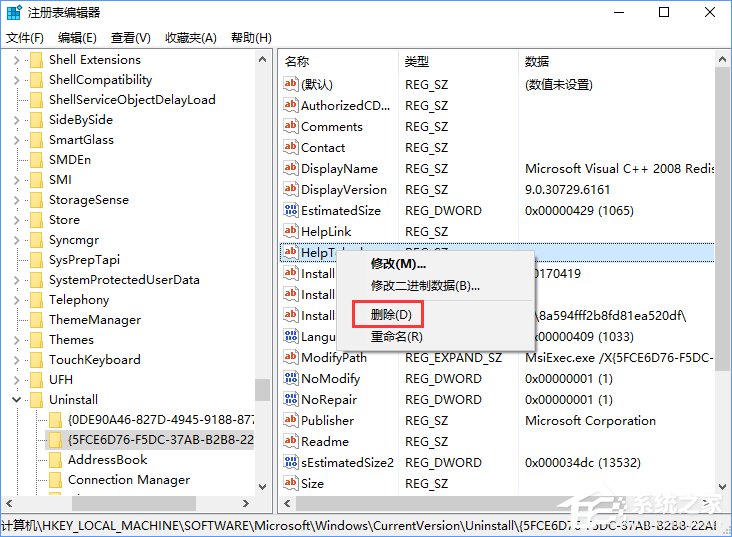Click the DWORD icon beside sEstimatedSize2
This screenshot has width=732, height=537.
(x=290, y=462)
